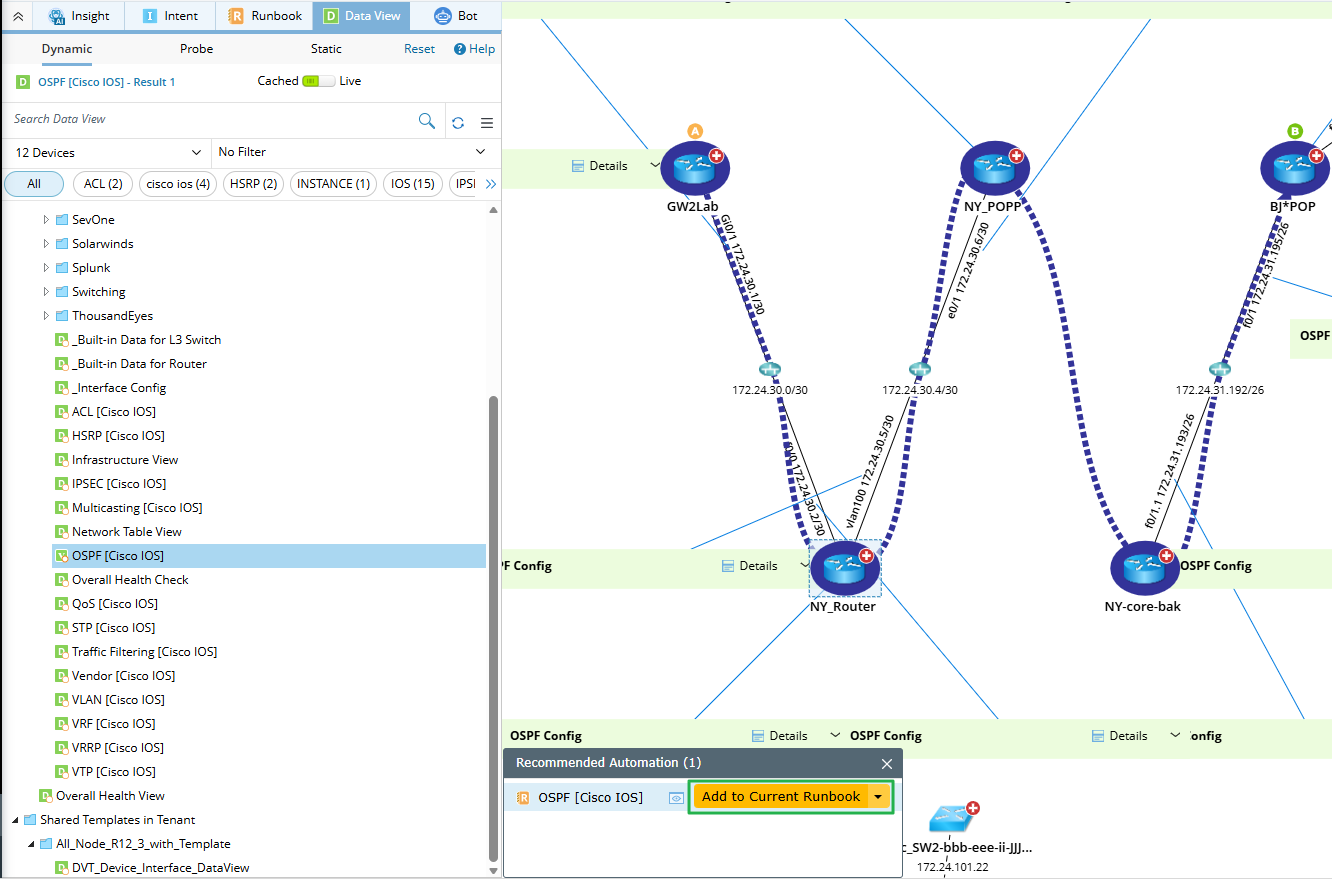
Task: Click the Reset link
Action: click(x=419, y=49)
